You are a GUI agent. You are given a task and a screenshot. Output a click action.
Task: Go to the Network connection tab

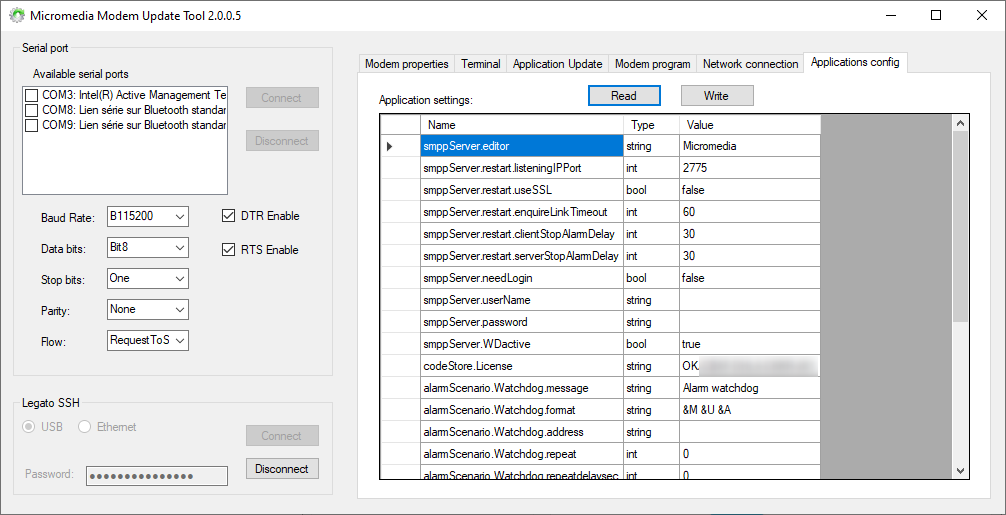point(750,64)
